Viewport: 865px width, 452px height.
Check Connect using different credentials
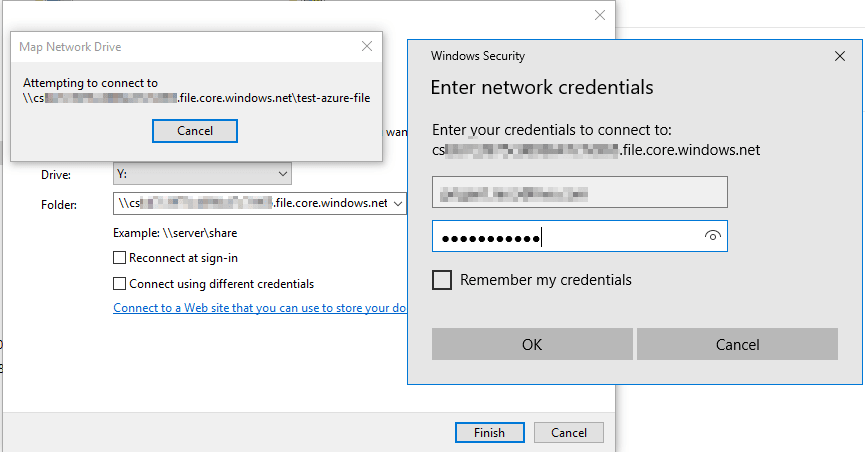tap(119, 284)
